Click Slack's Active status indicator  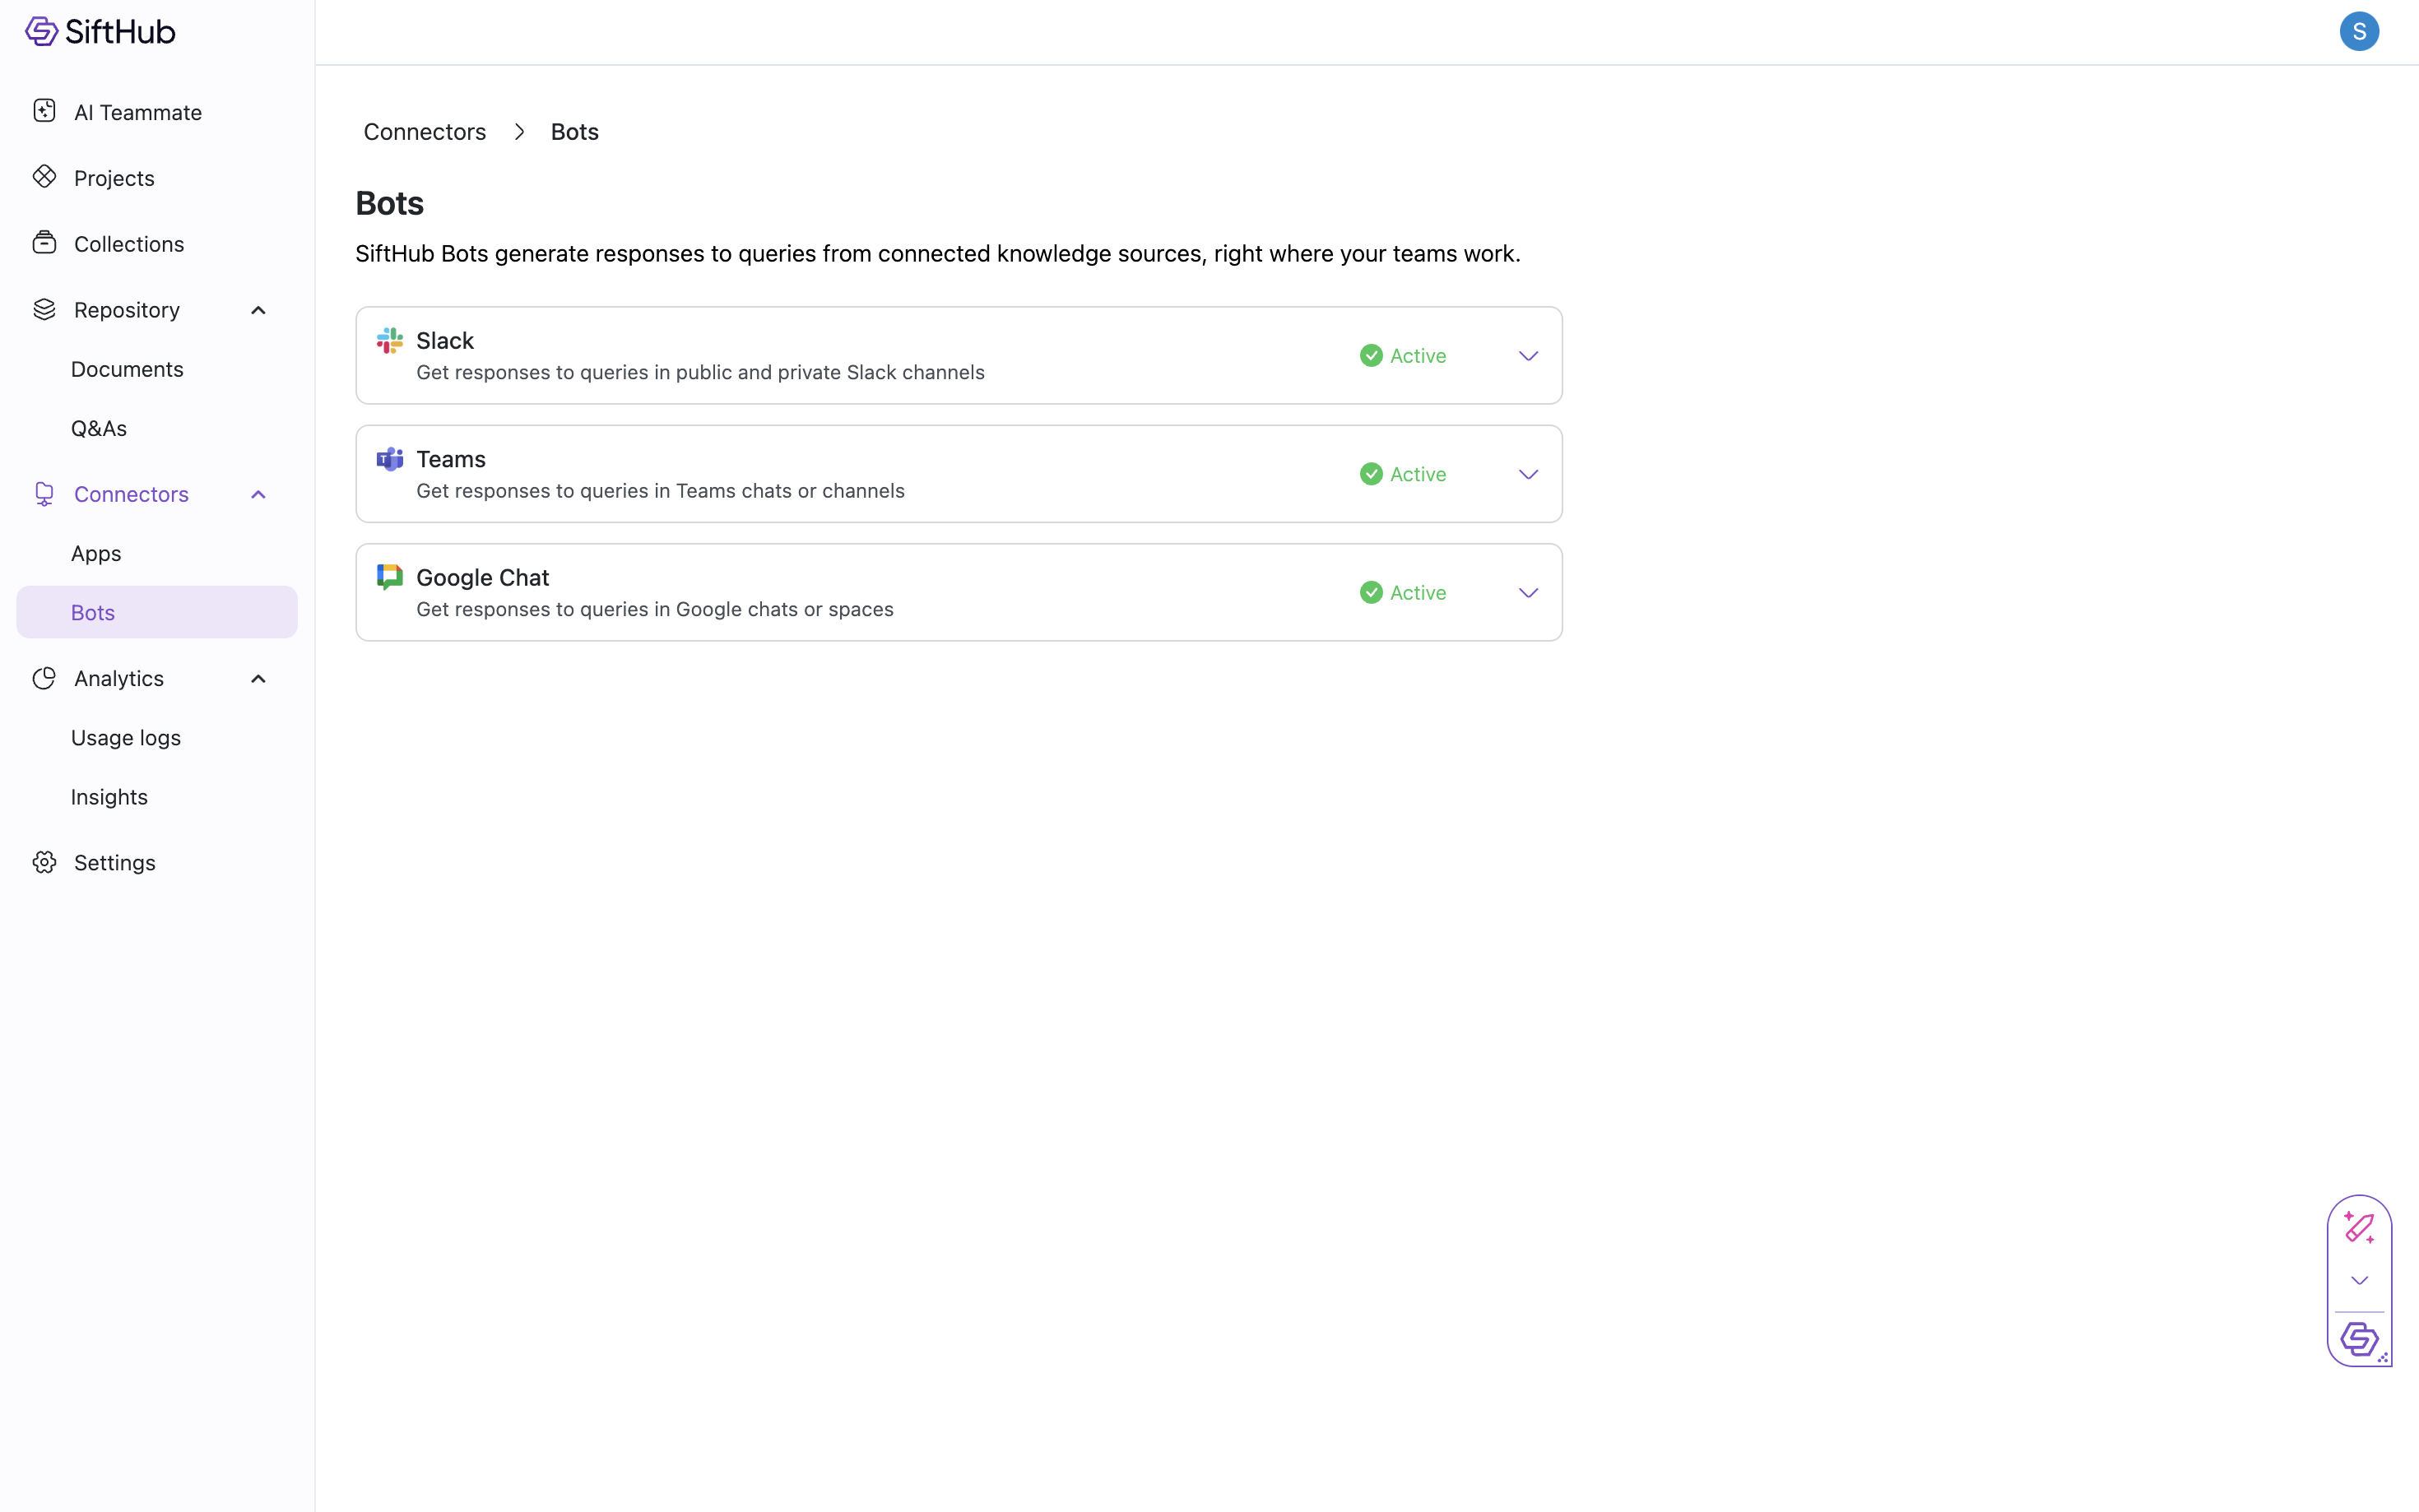(1402, 356)
